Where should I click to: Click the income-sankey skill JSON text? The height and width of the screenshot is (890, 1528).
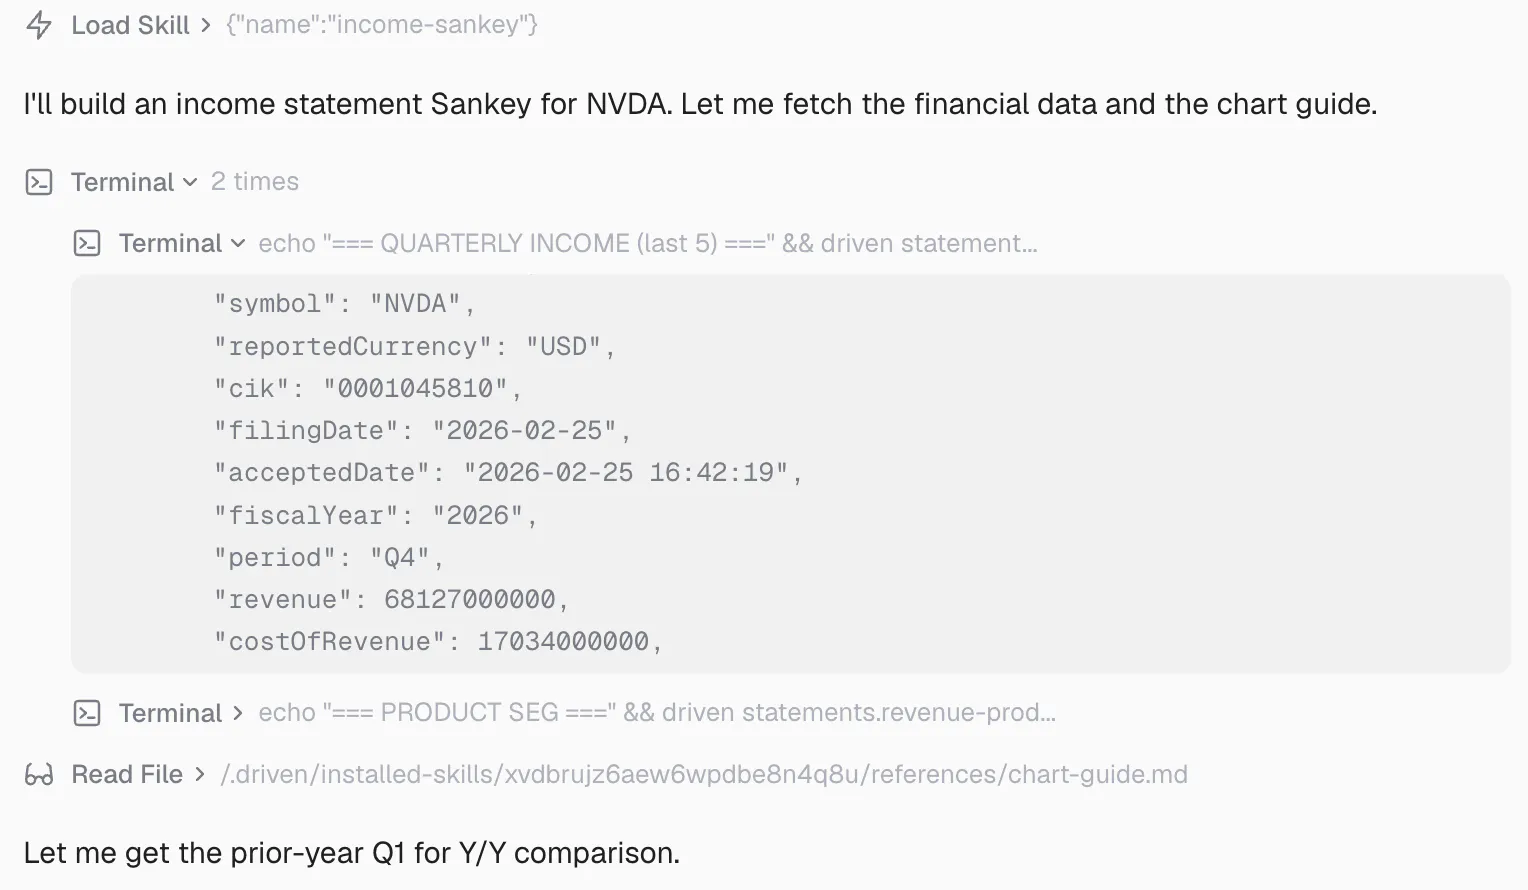(382, 25)
